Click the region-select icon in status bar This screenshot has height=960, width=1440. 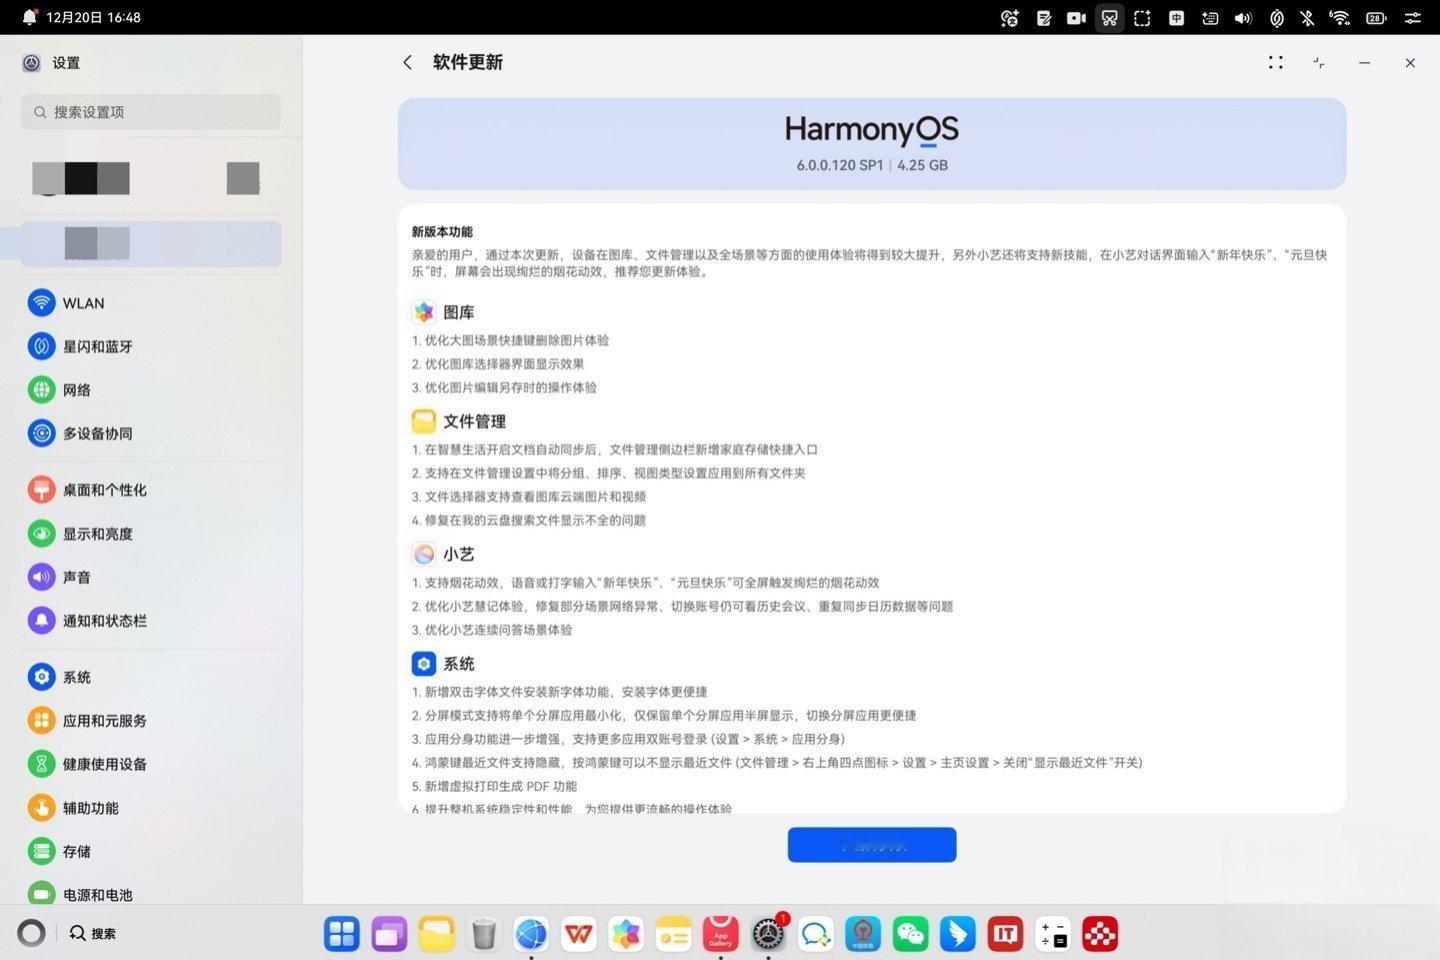pyautogui.click(x=1142, y=17)
